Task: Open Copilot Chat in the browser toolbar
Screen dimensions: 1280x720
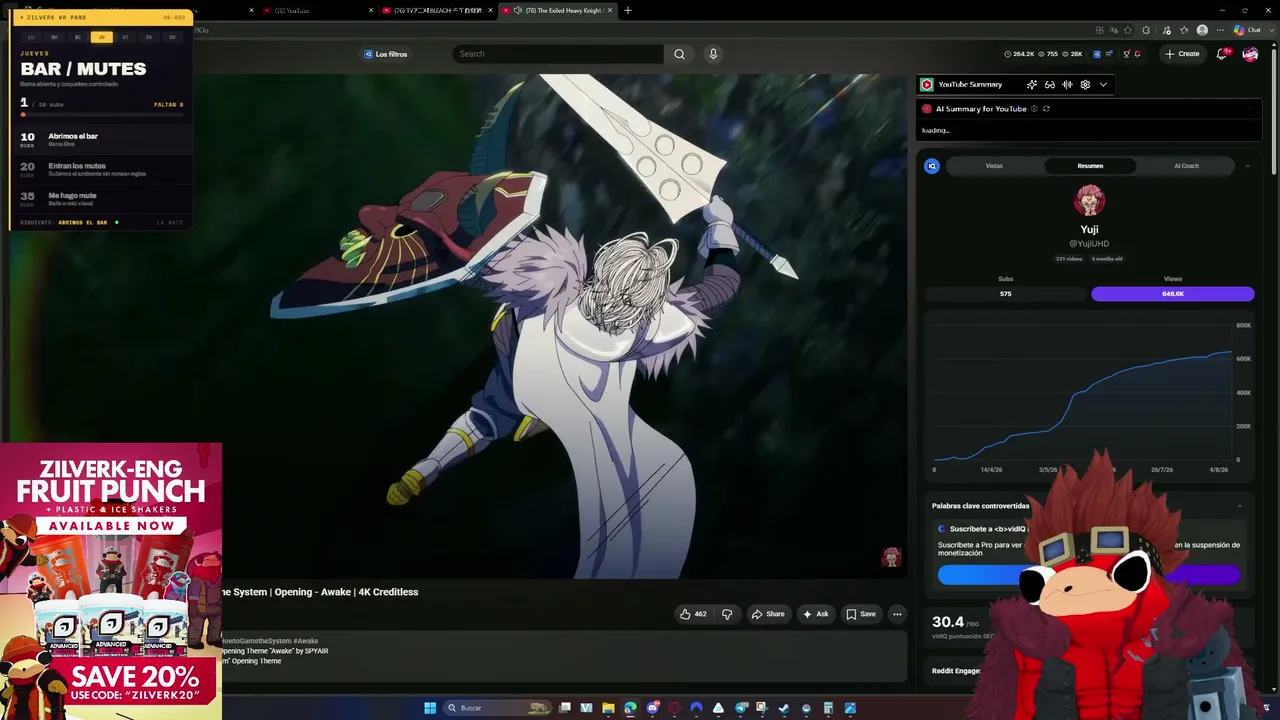Action: point(1246,30)
